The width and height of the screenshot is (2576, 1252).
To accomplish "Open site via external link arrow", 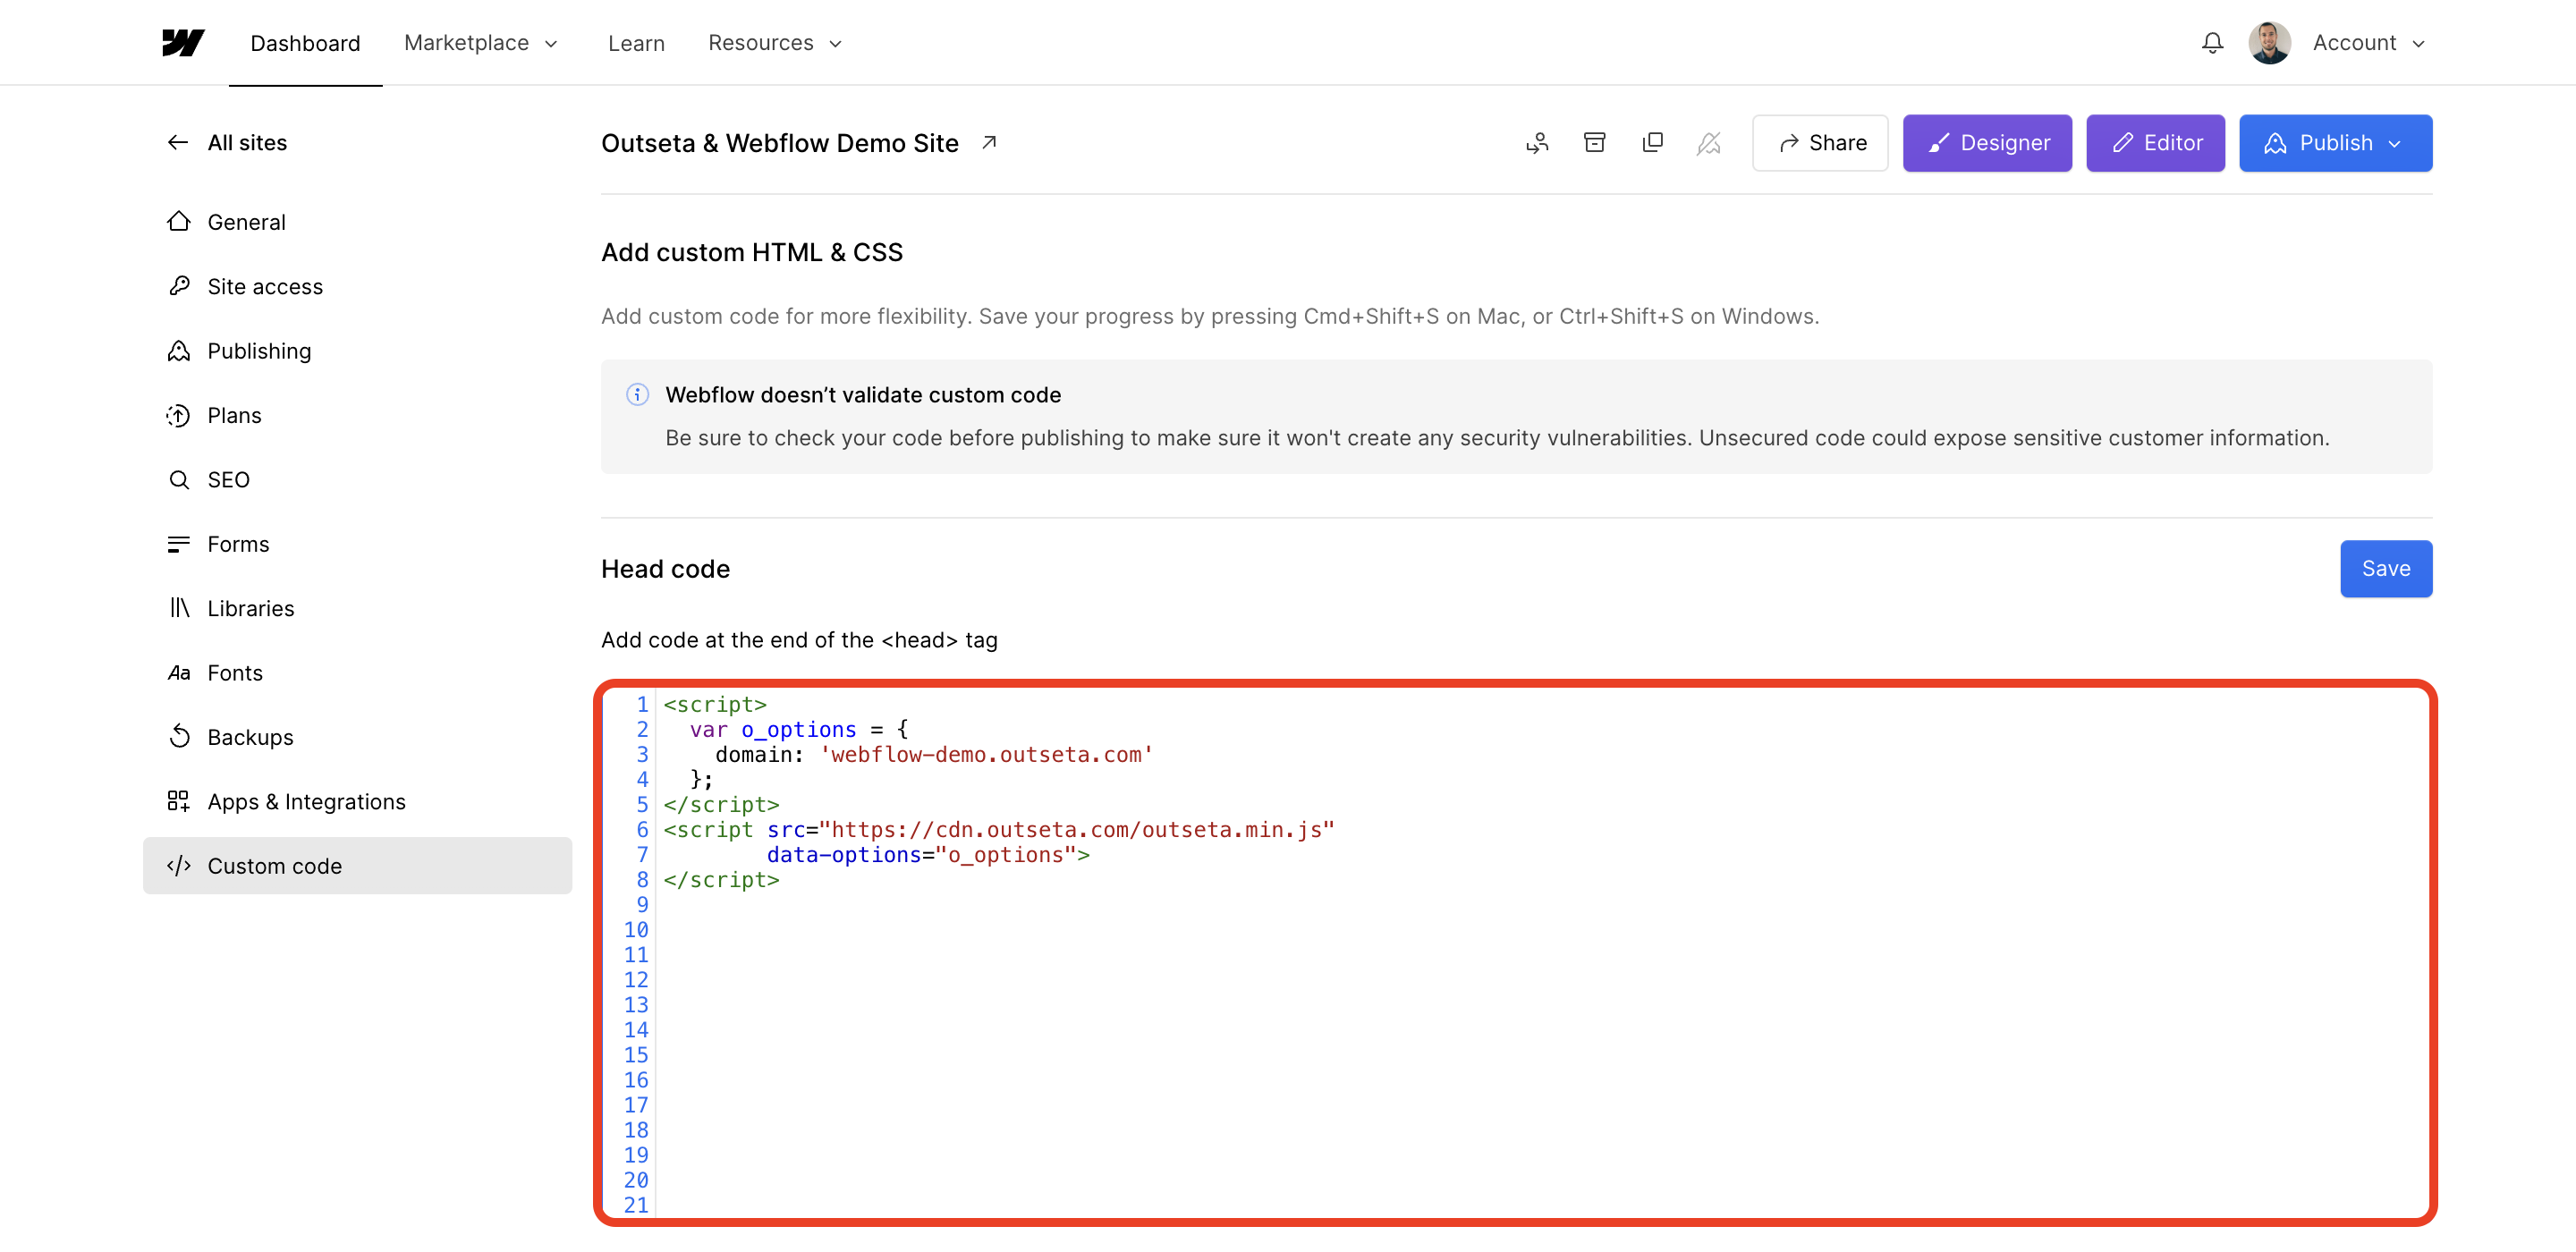I will coord(989,143).
